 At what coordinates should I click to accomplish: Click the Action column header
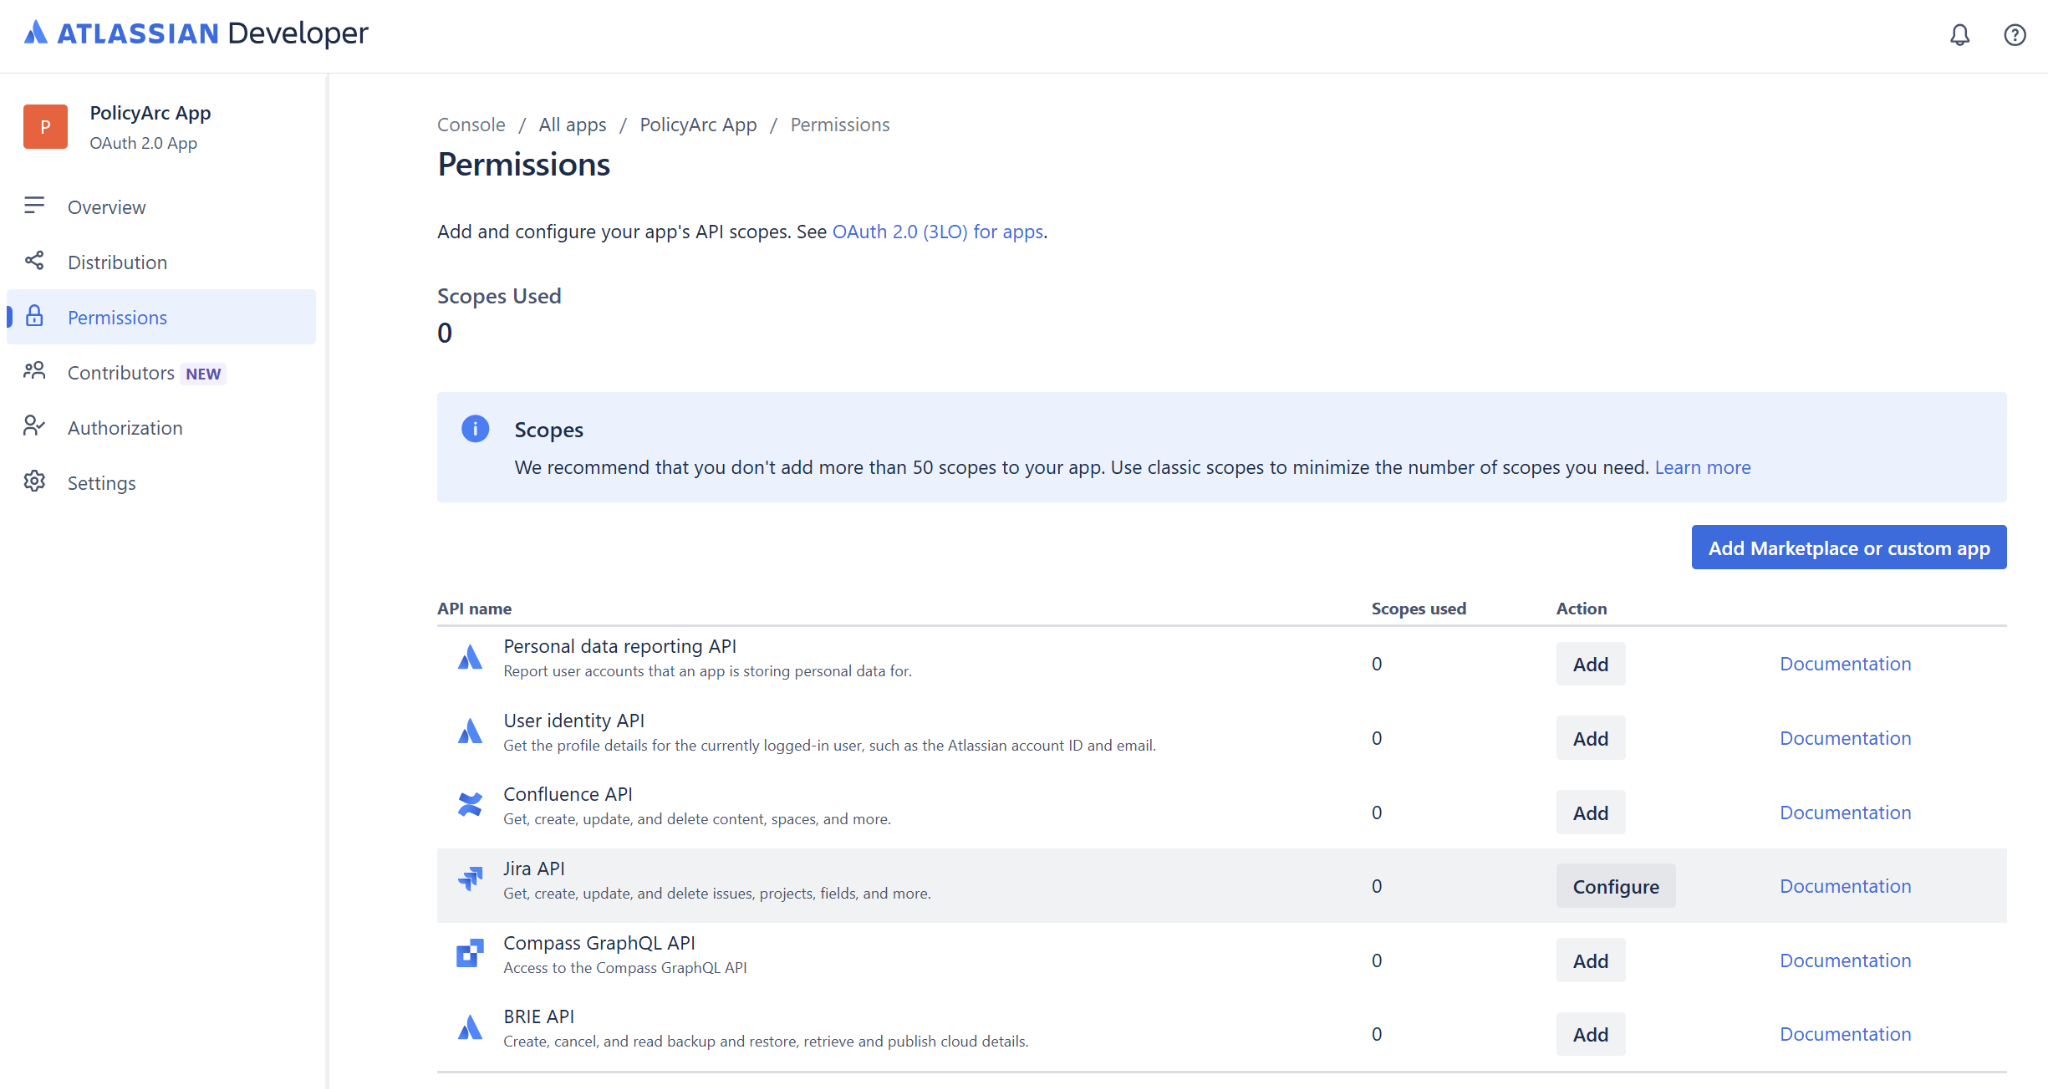1581,608
